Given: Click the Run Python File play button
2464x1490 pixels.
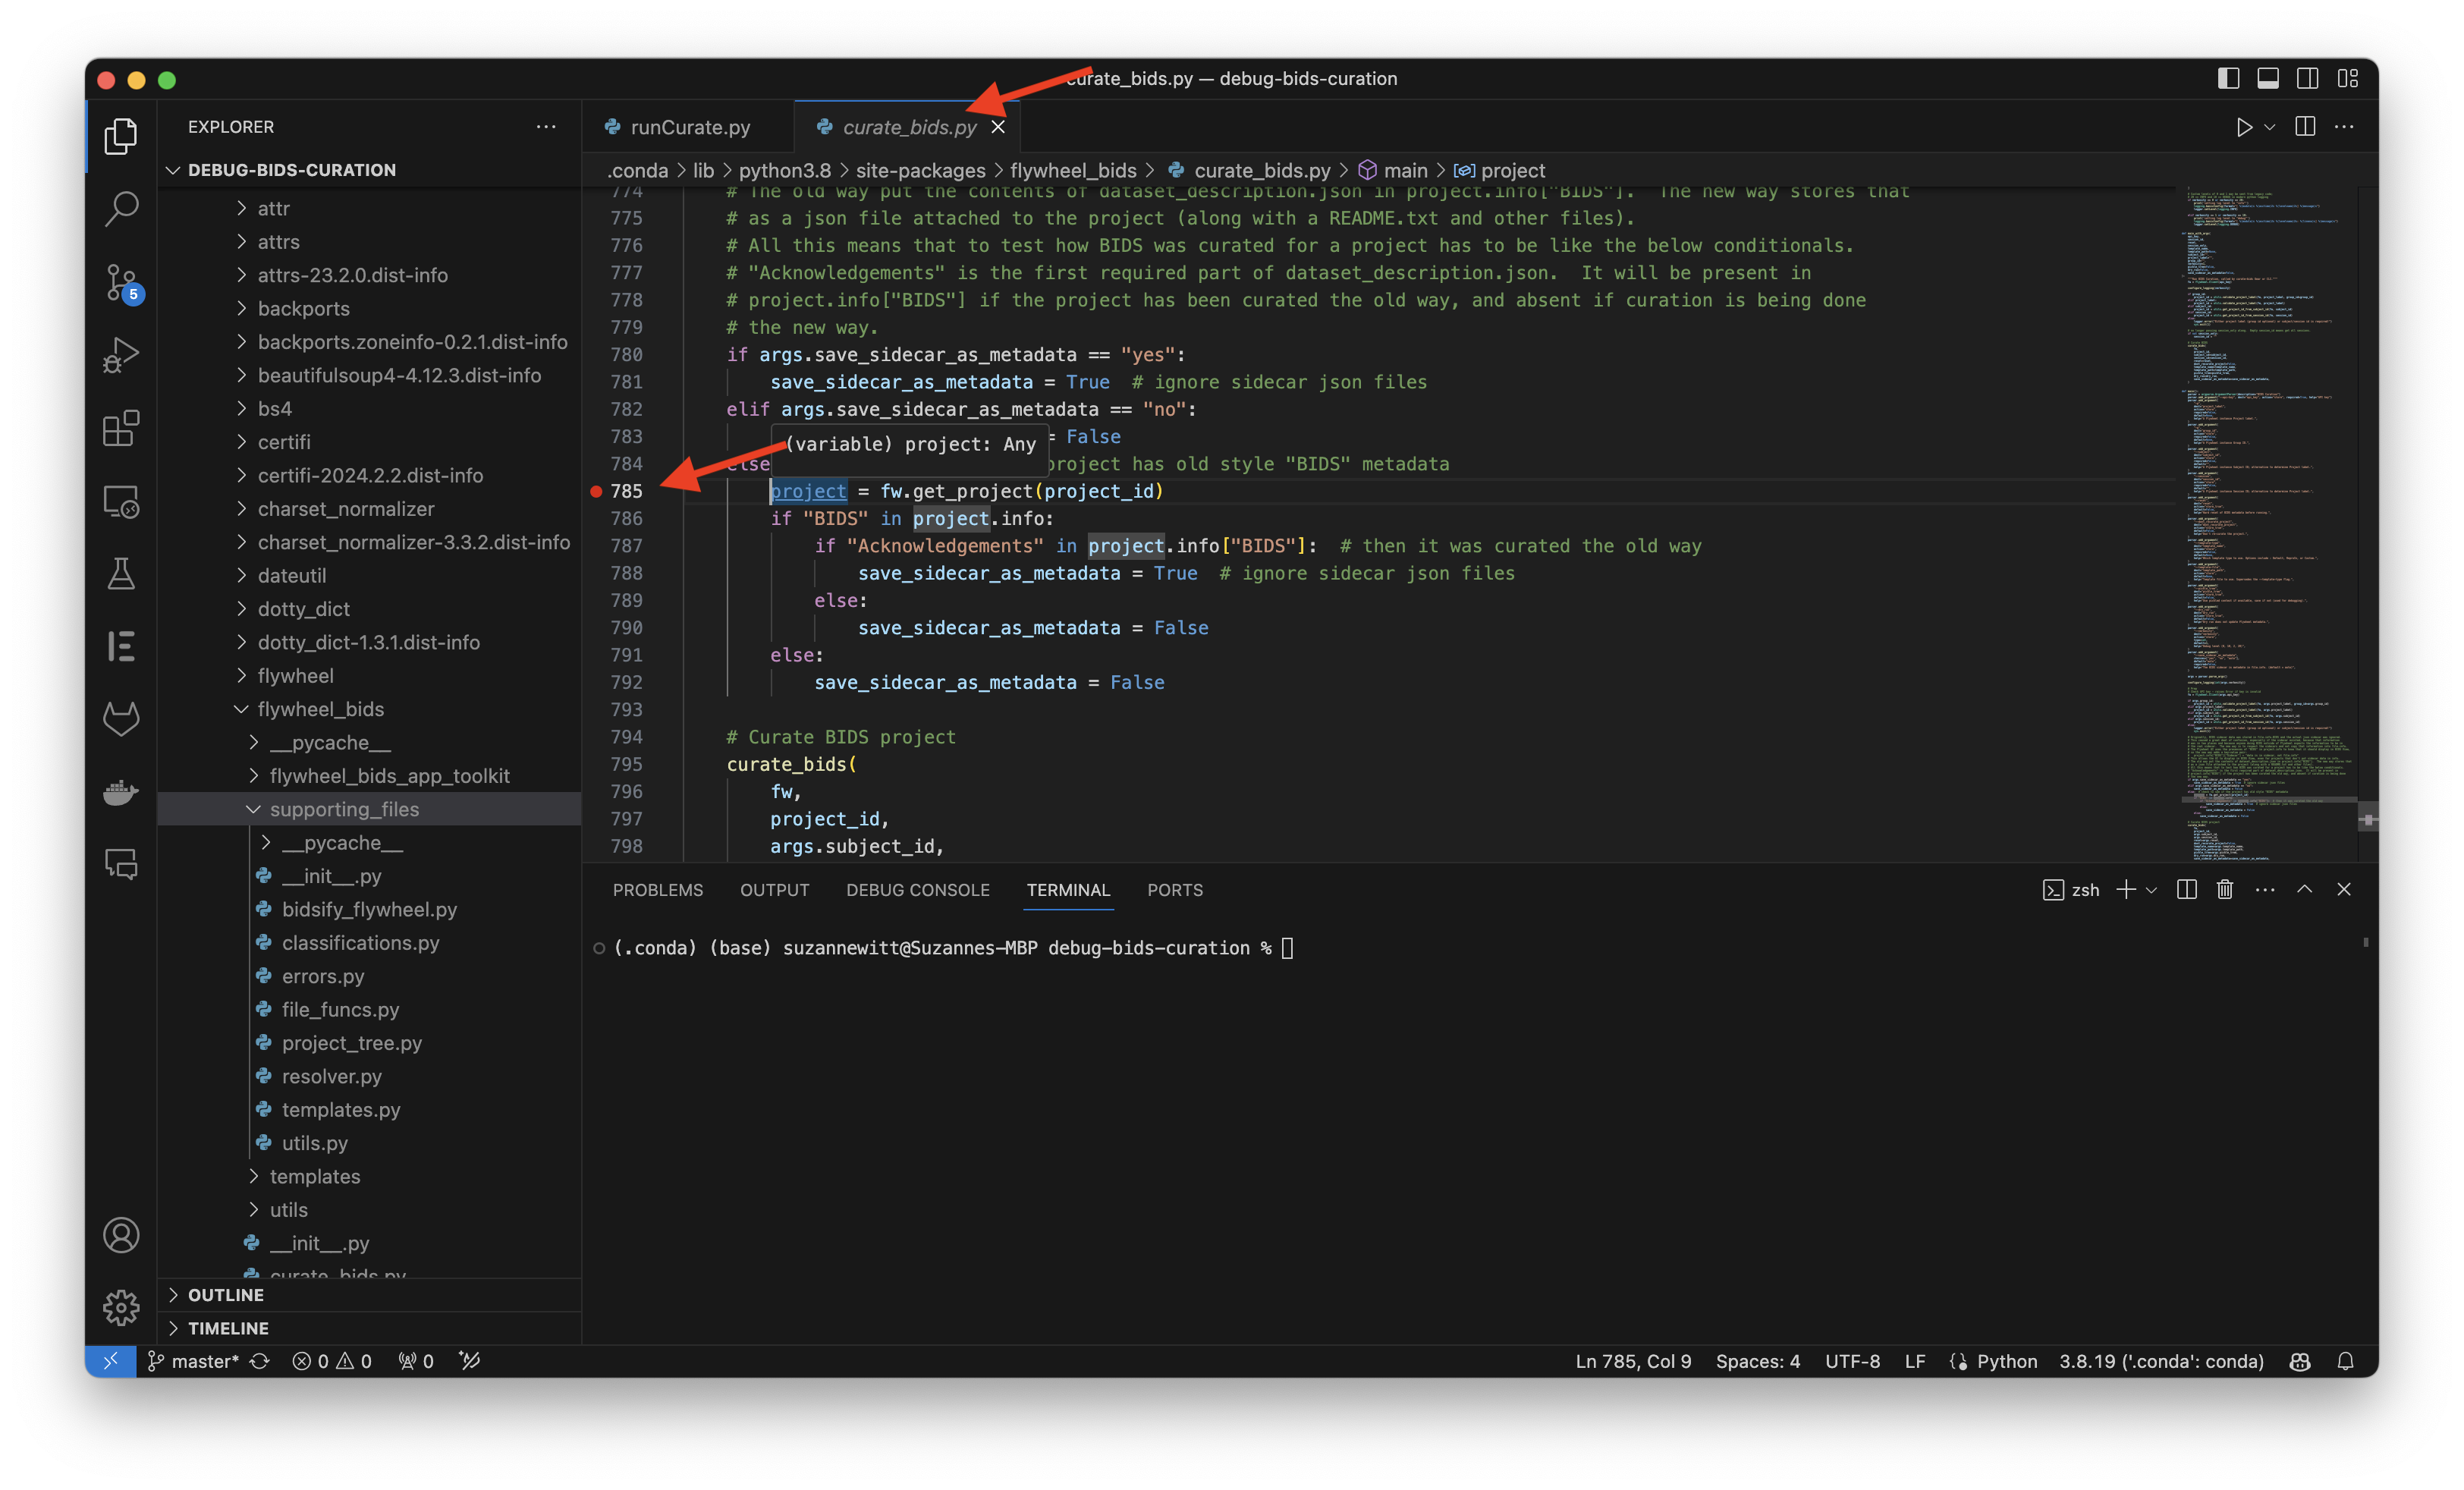Looking at the screenshot, I should tap(2244, 127).
